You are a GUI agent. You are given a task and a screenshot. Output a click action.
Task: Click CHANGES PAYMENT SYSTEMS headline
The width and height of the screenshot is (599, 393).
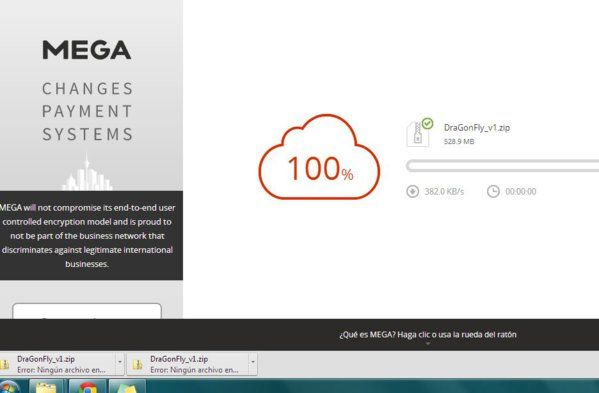point(87,112)
